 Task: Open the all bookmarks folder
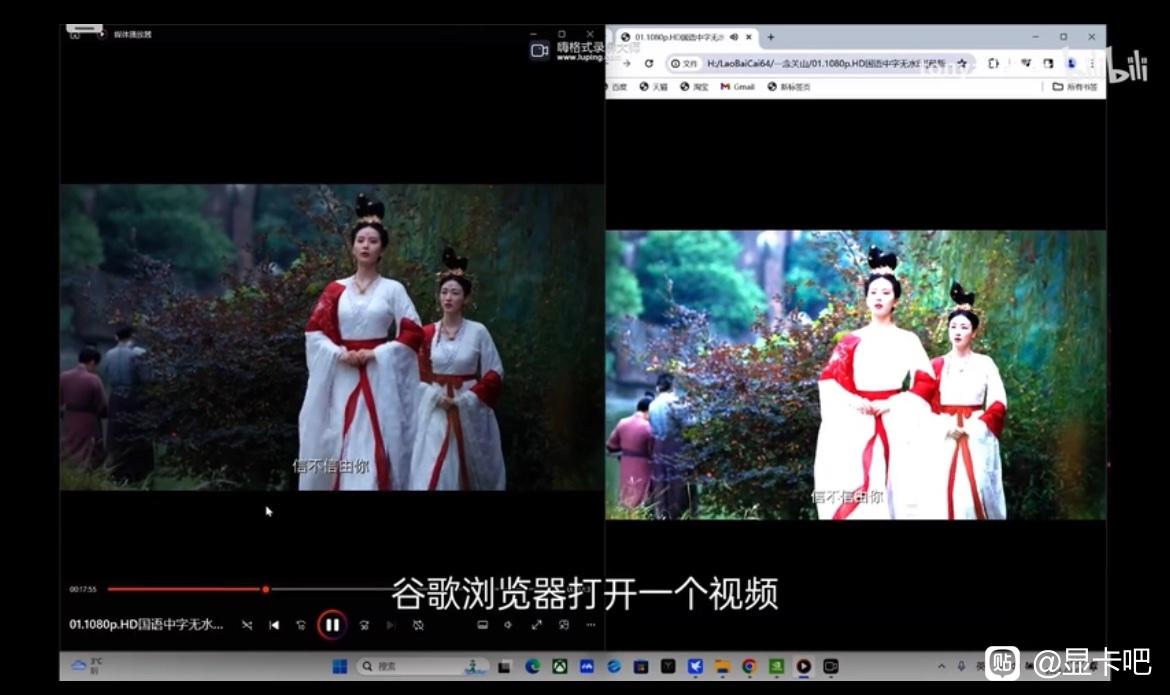point(1075,87)
